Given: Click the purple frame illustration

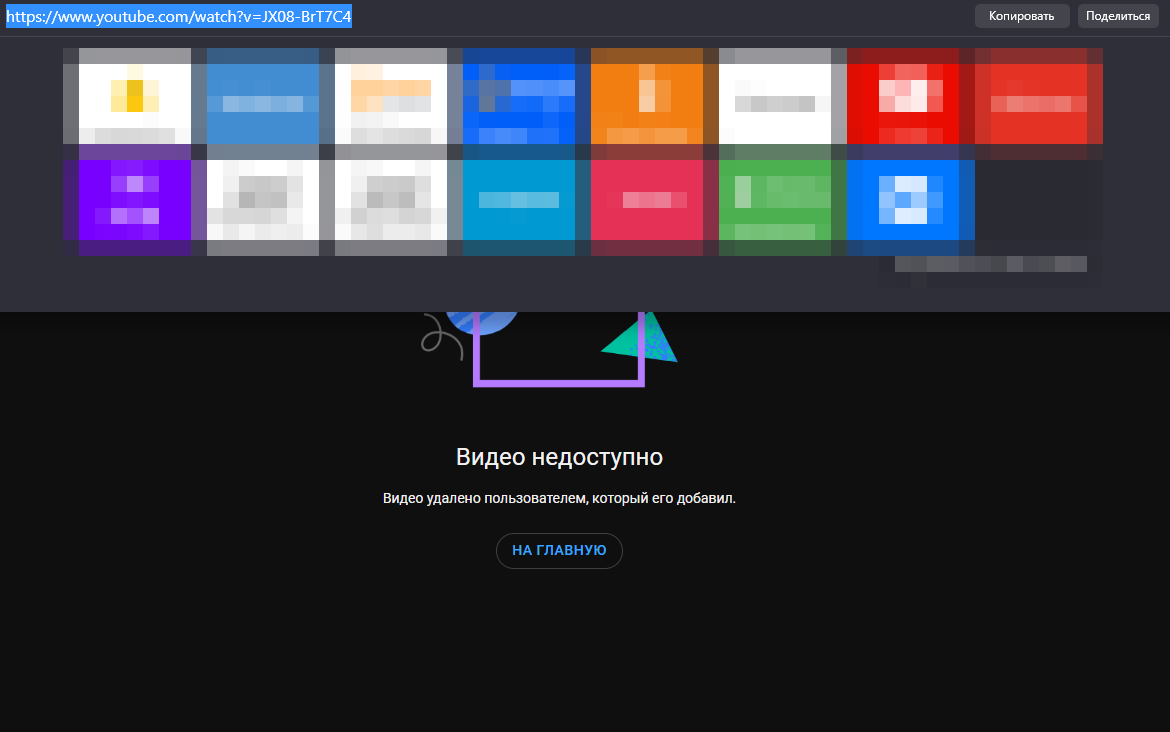Looking at the screenshot, I should coord(559,380).
